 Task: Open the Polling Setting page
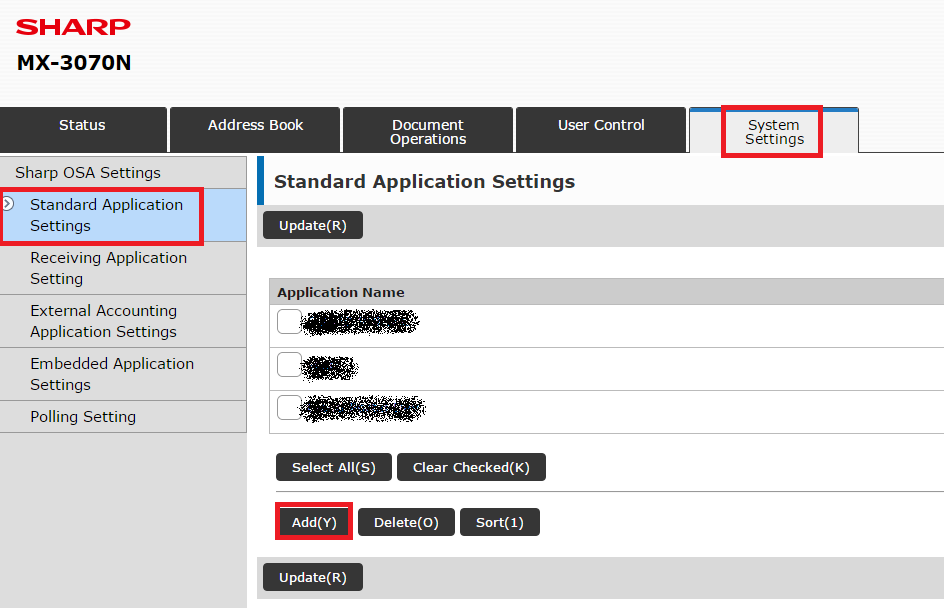82,416
